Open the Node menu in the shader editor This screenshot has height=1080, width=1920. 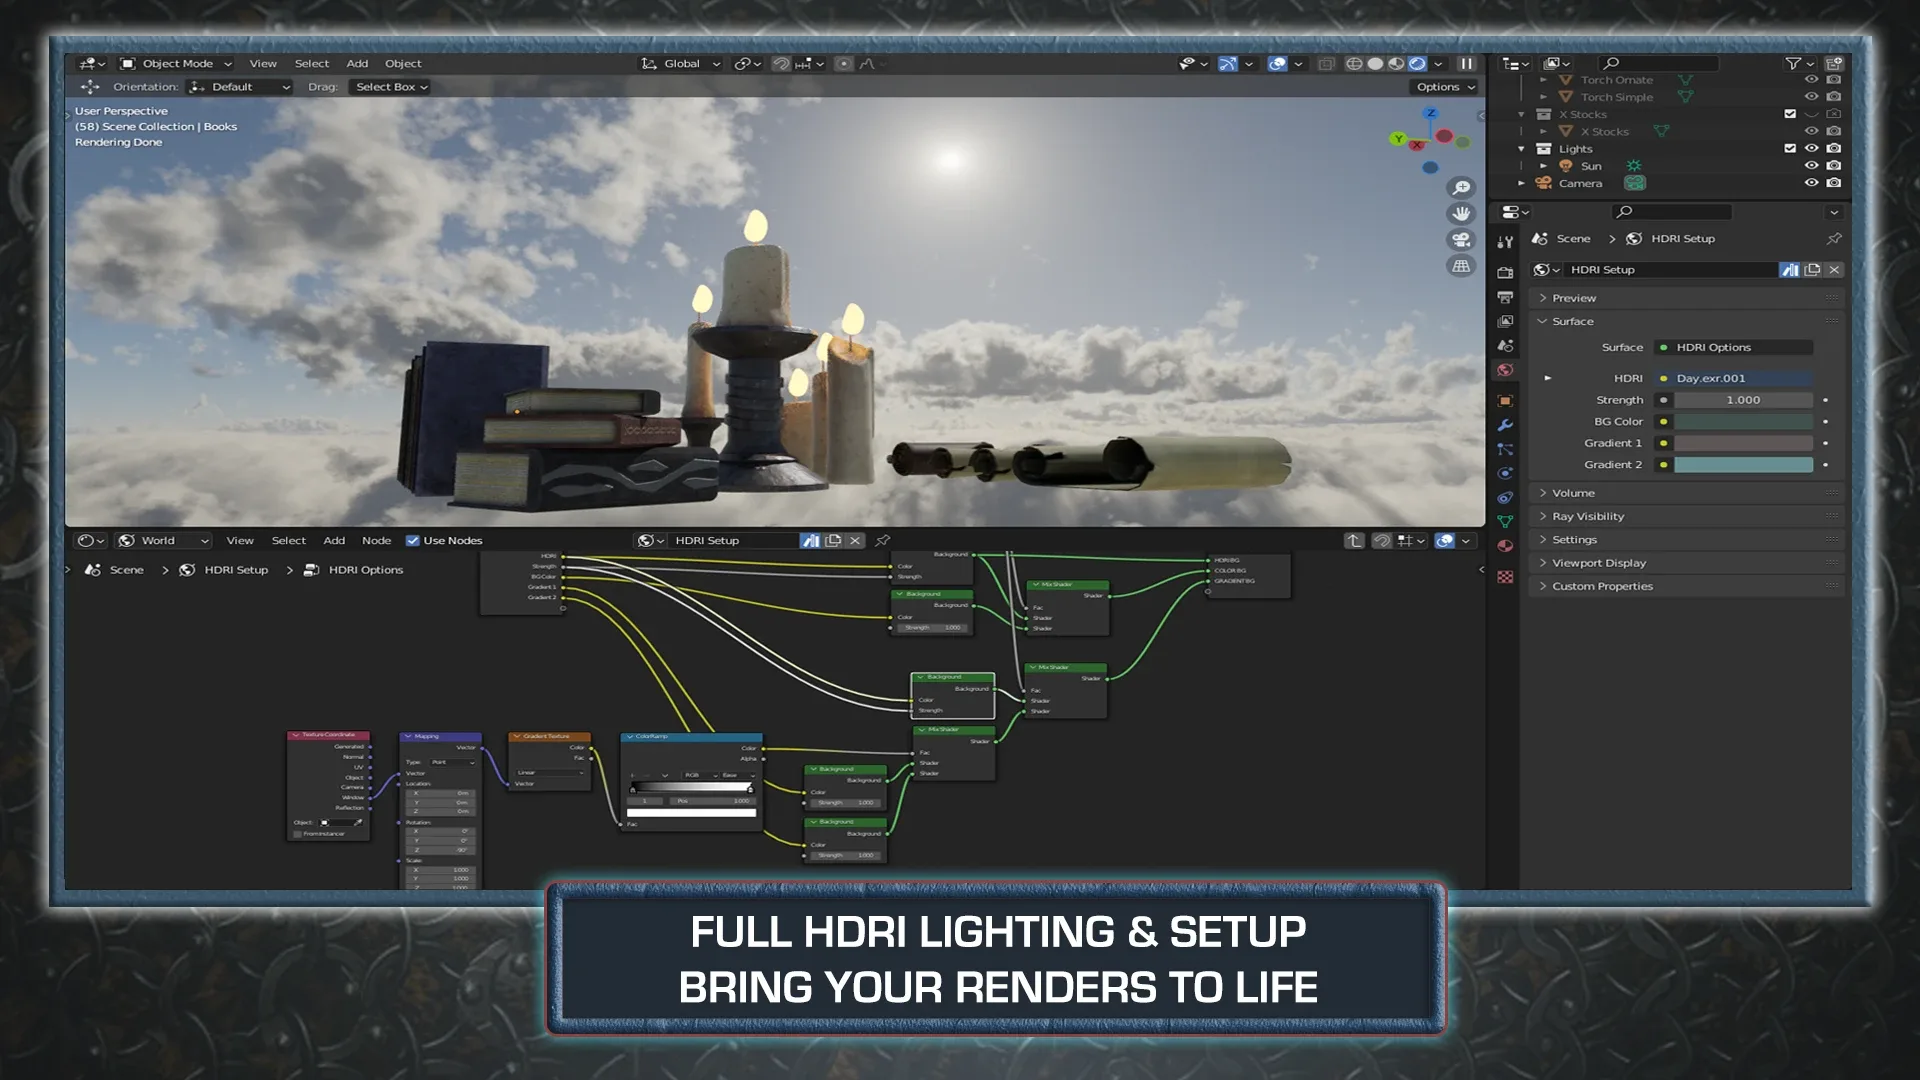376,540
